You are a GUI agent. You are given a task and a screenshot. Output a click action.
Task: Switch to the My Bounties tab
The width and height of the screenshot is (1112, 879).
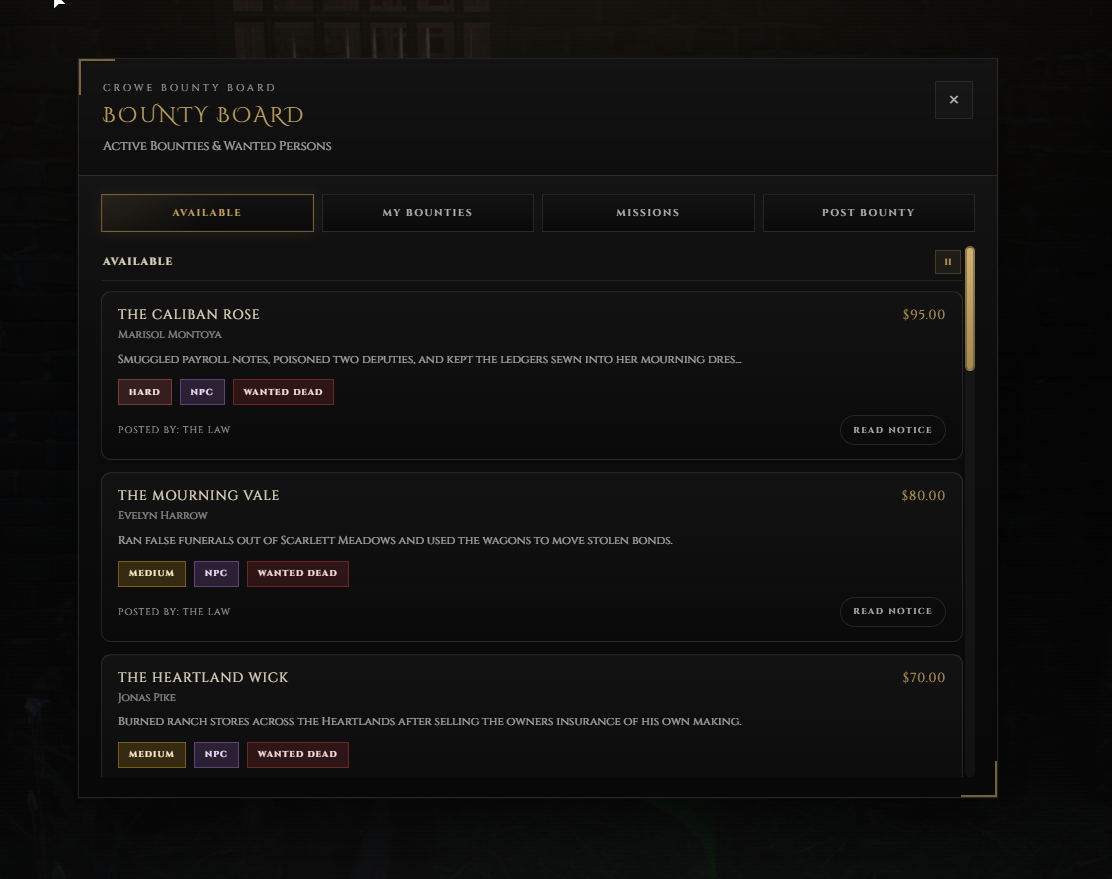coord(428,213)
